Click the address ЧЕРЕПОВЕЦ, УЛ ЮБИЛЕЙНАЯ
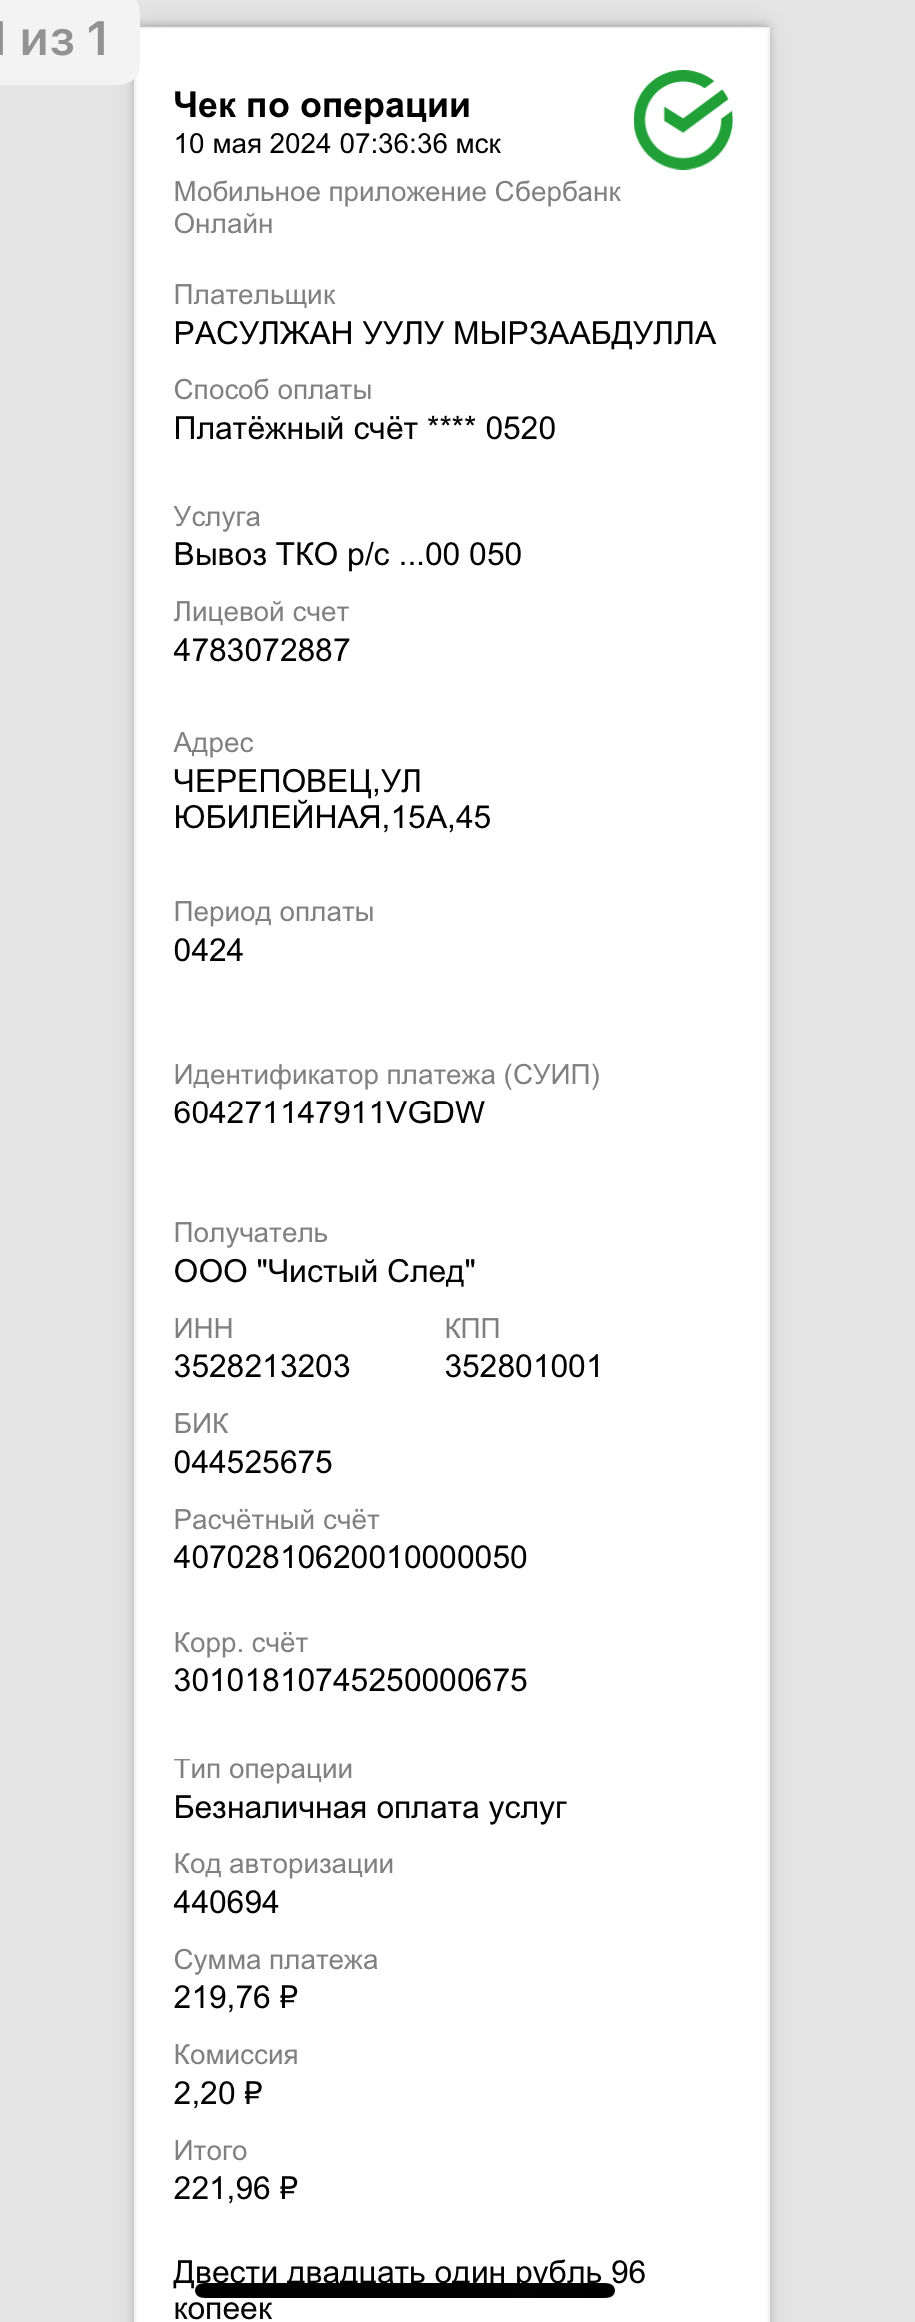 [x=331, y=799]
